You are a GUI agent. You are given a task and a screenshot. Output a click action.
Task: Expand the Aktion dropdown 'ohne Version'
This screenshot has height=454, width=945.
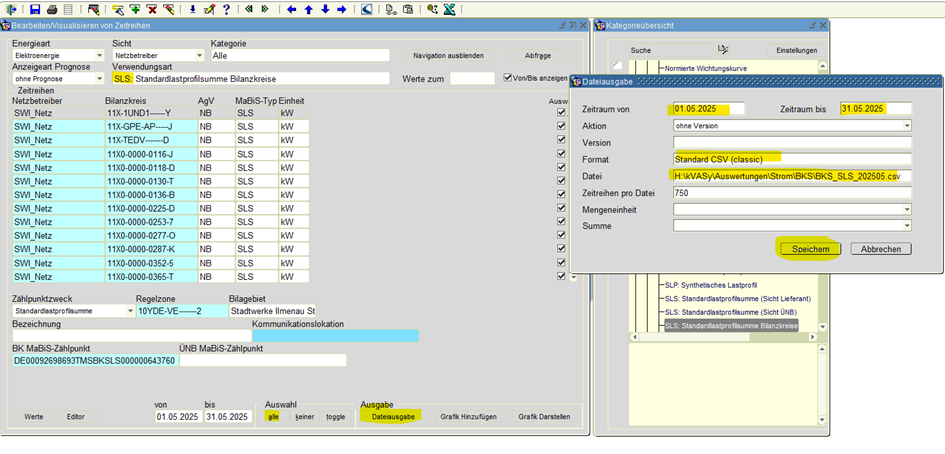pos(906,126)
